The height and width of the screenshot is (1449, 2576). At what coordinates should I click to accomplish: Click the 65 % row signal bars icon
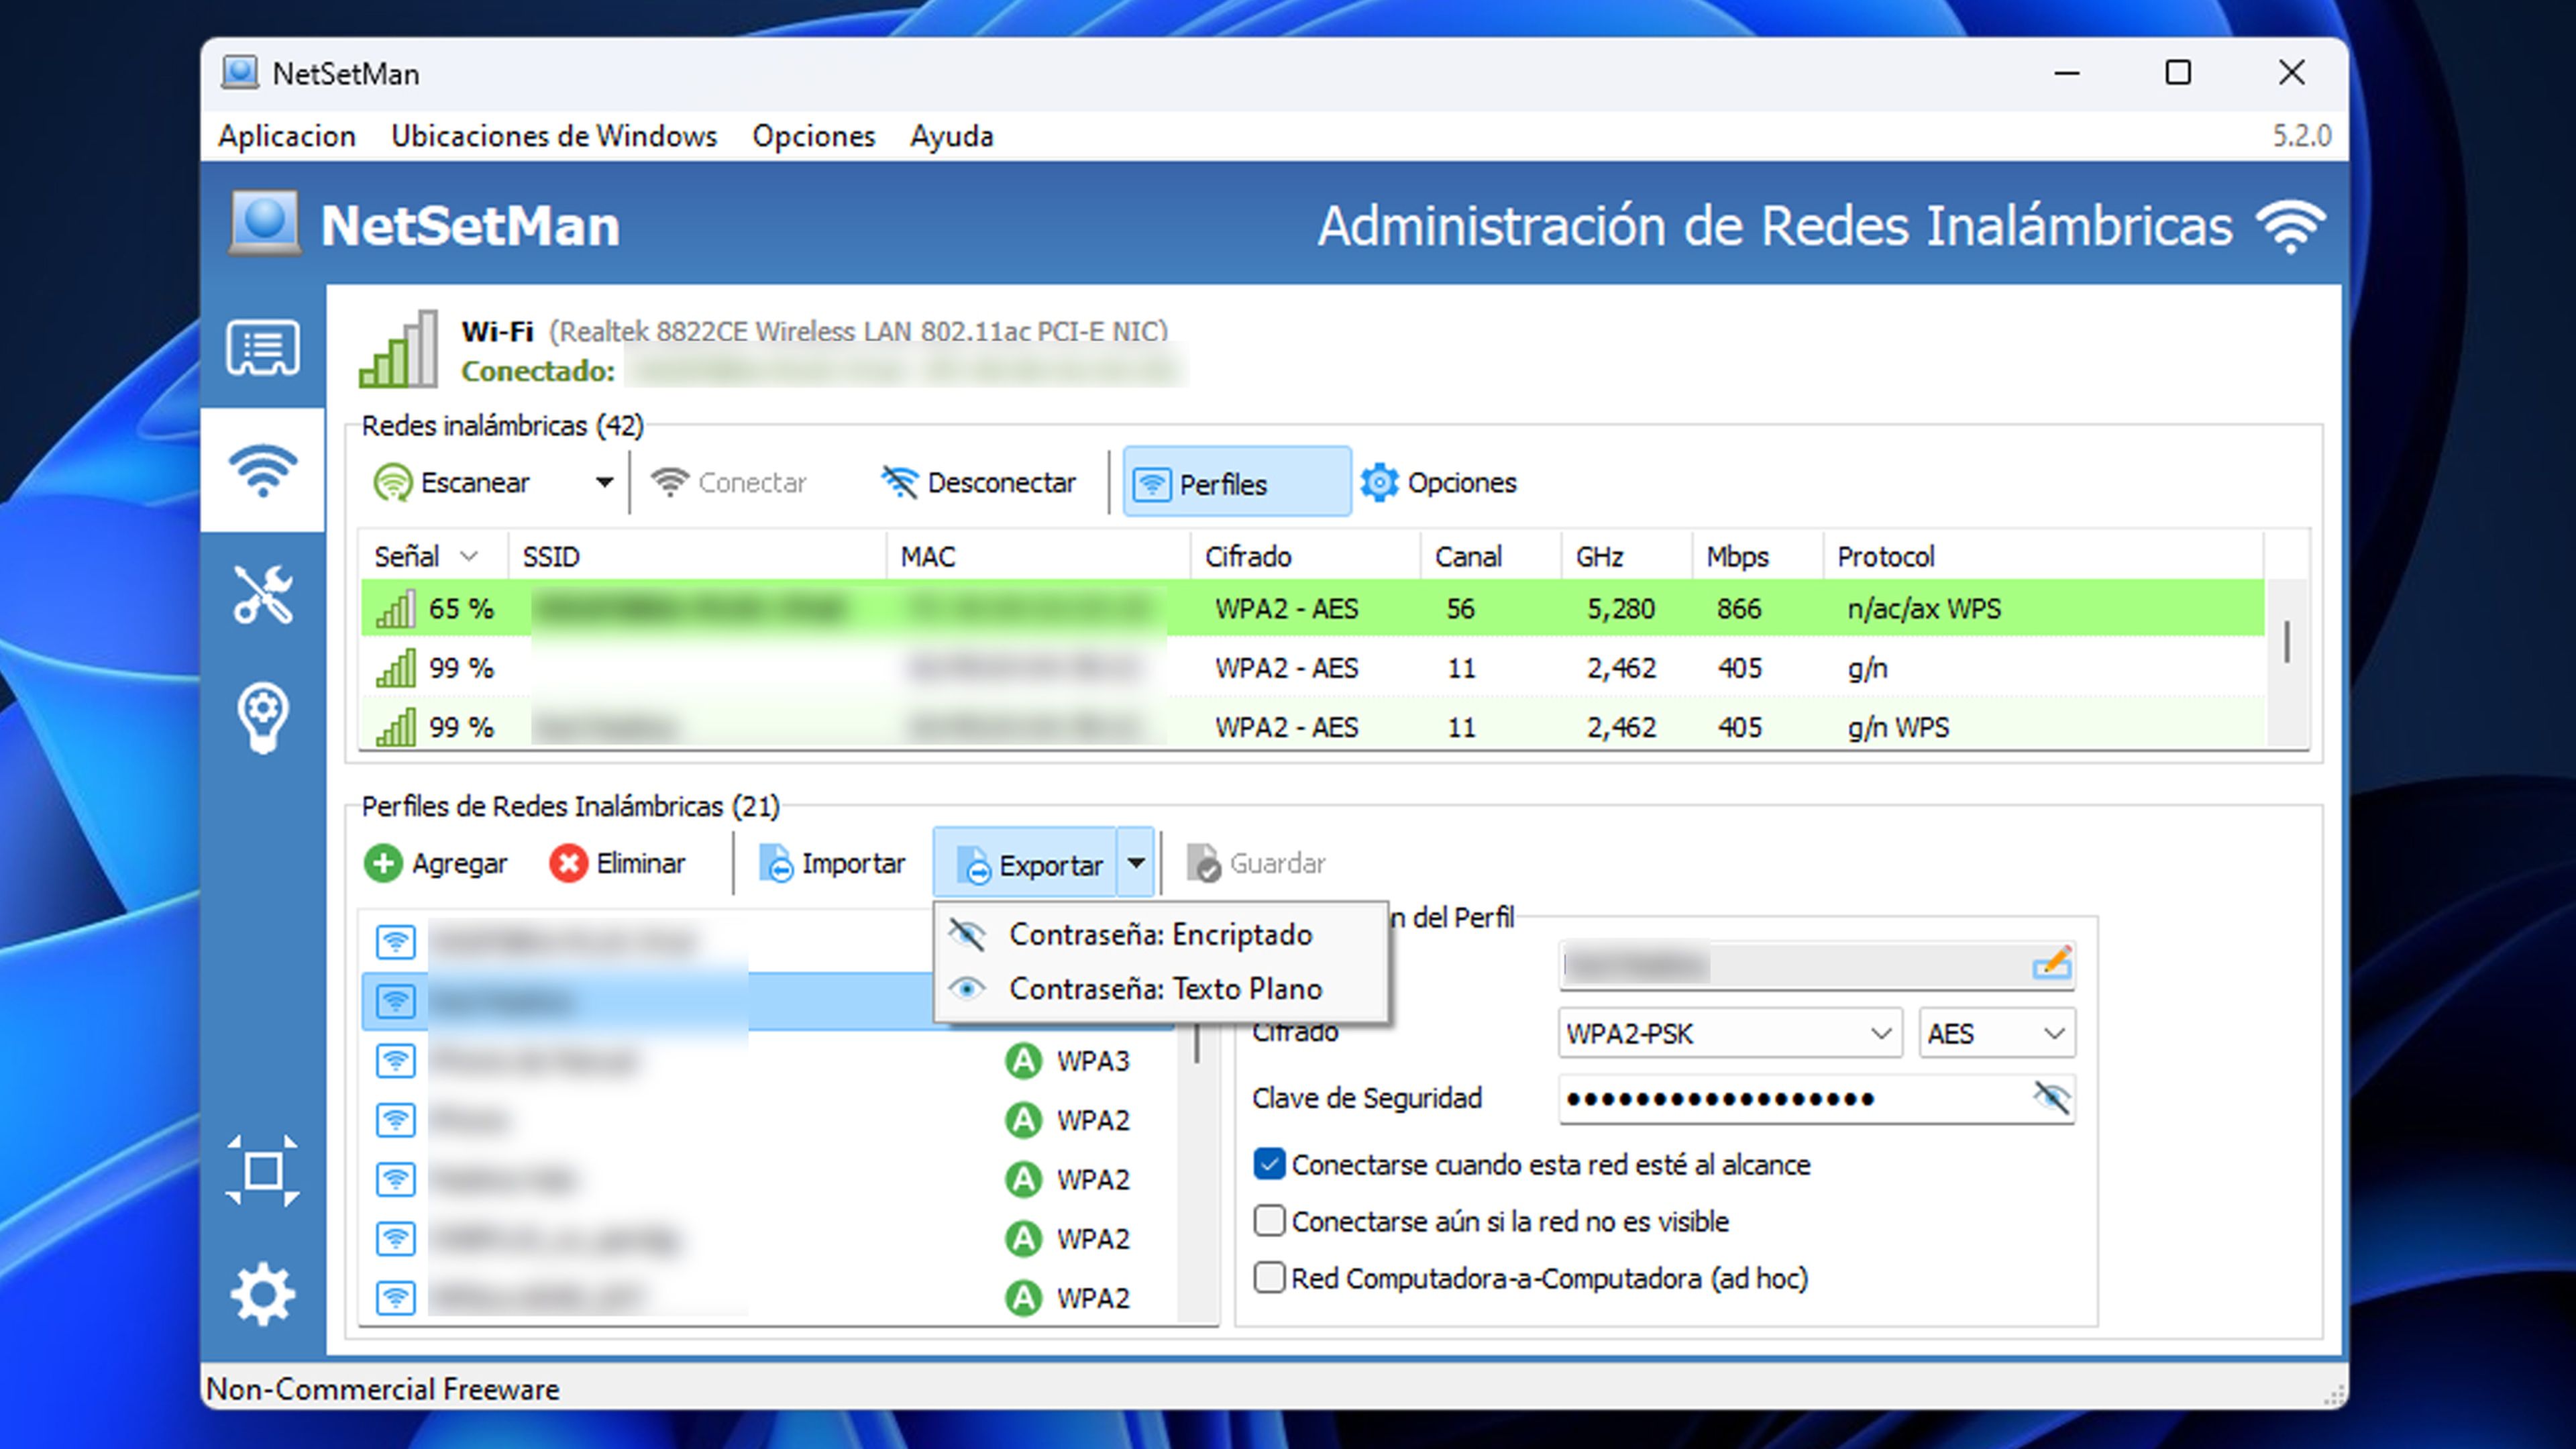(x=395, y=609)
